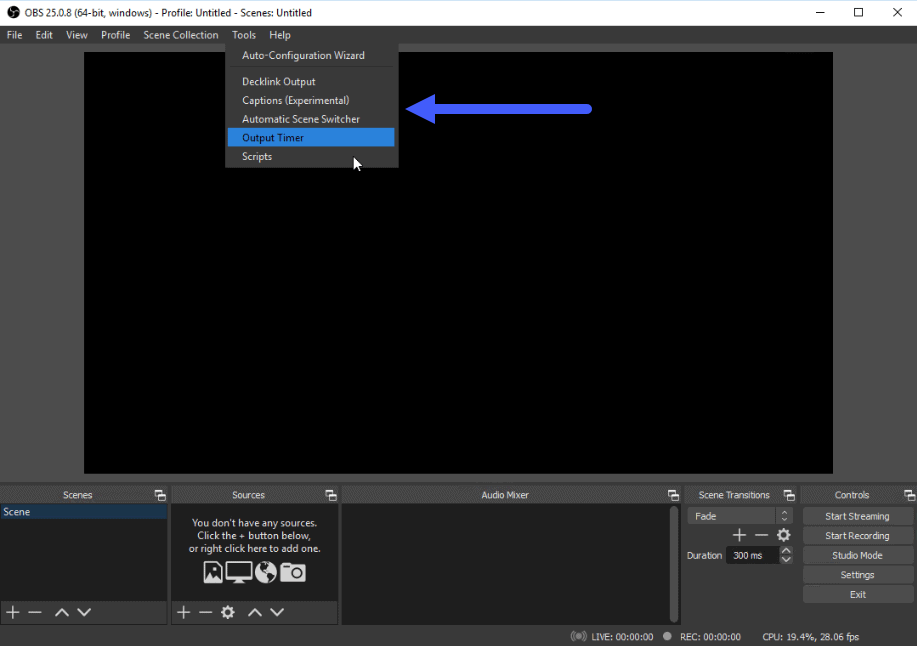Image resolution: width=917 pixels, height=646 pixels.
Task: Click the camera source icon
Action: [292, 572]
